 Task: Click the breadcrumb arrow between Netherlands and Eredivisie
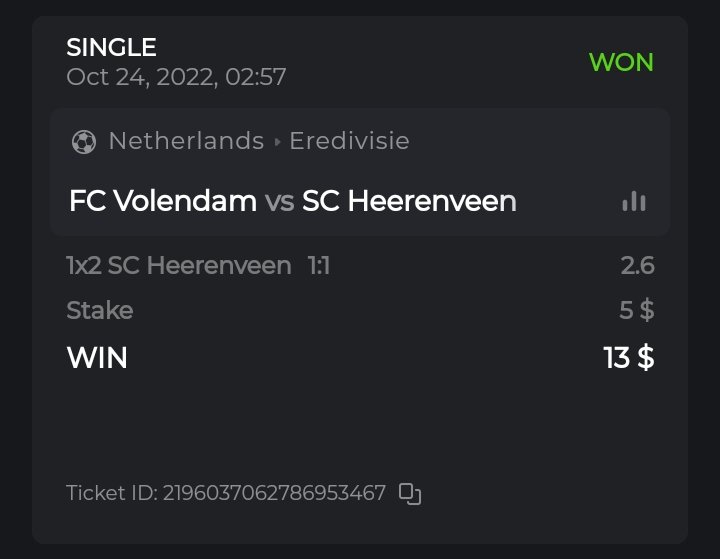click(x=277, y=142)
